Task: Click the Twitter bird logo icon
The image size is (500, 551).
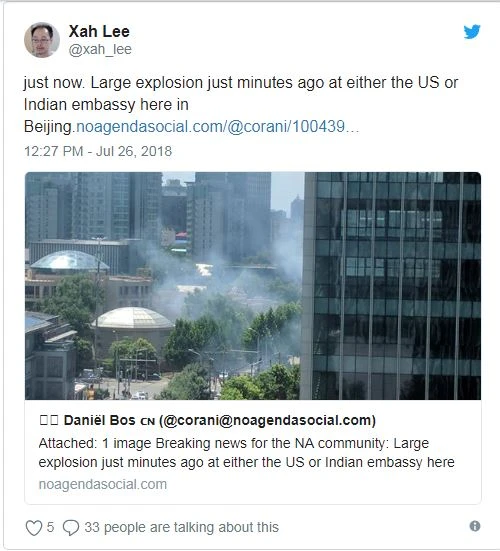Action: pyautogui.click(x=472, y=32)
